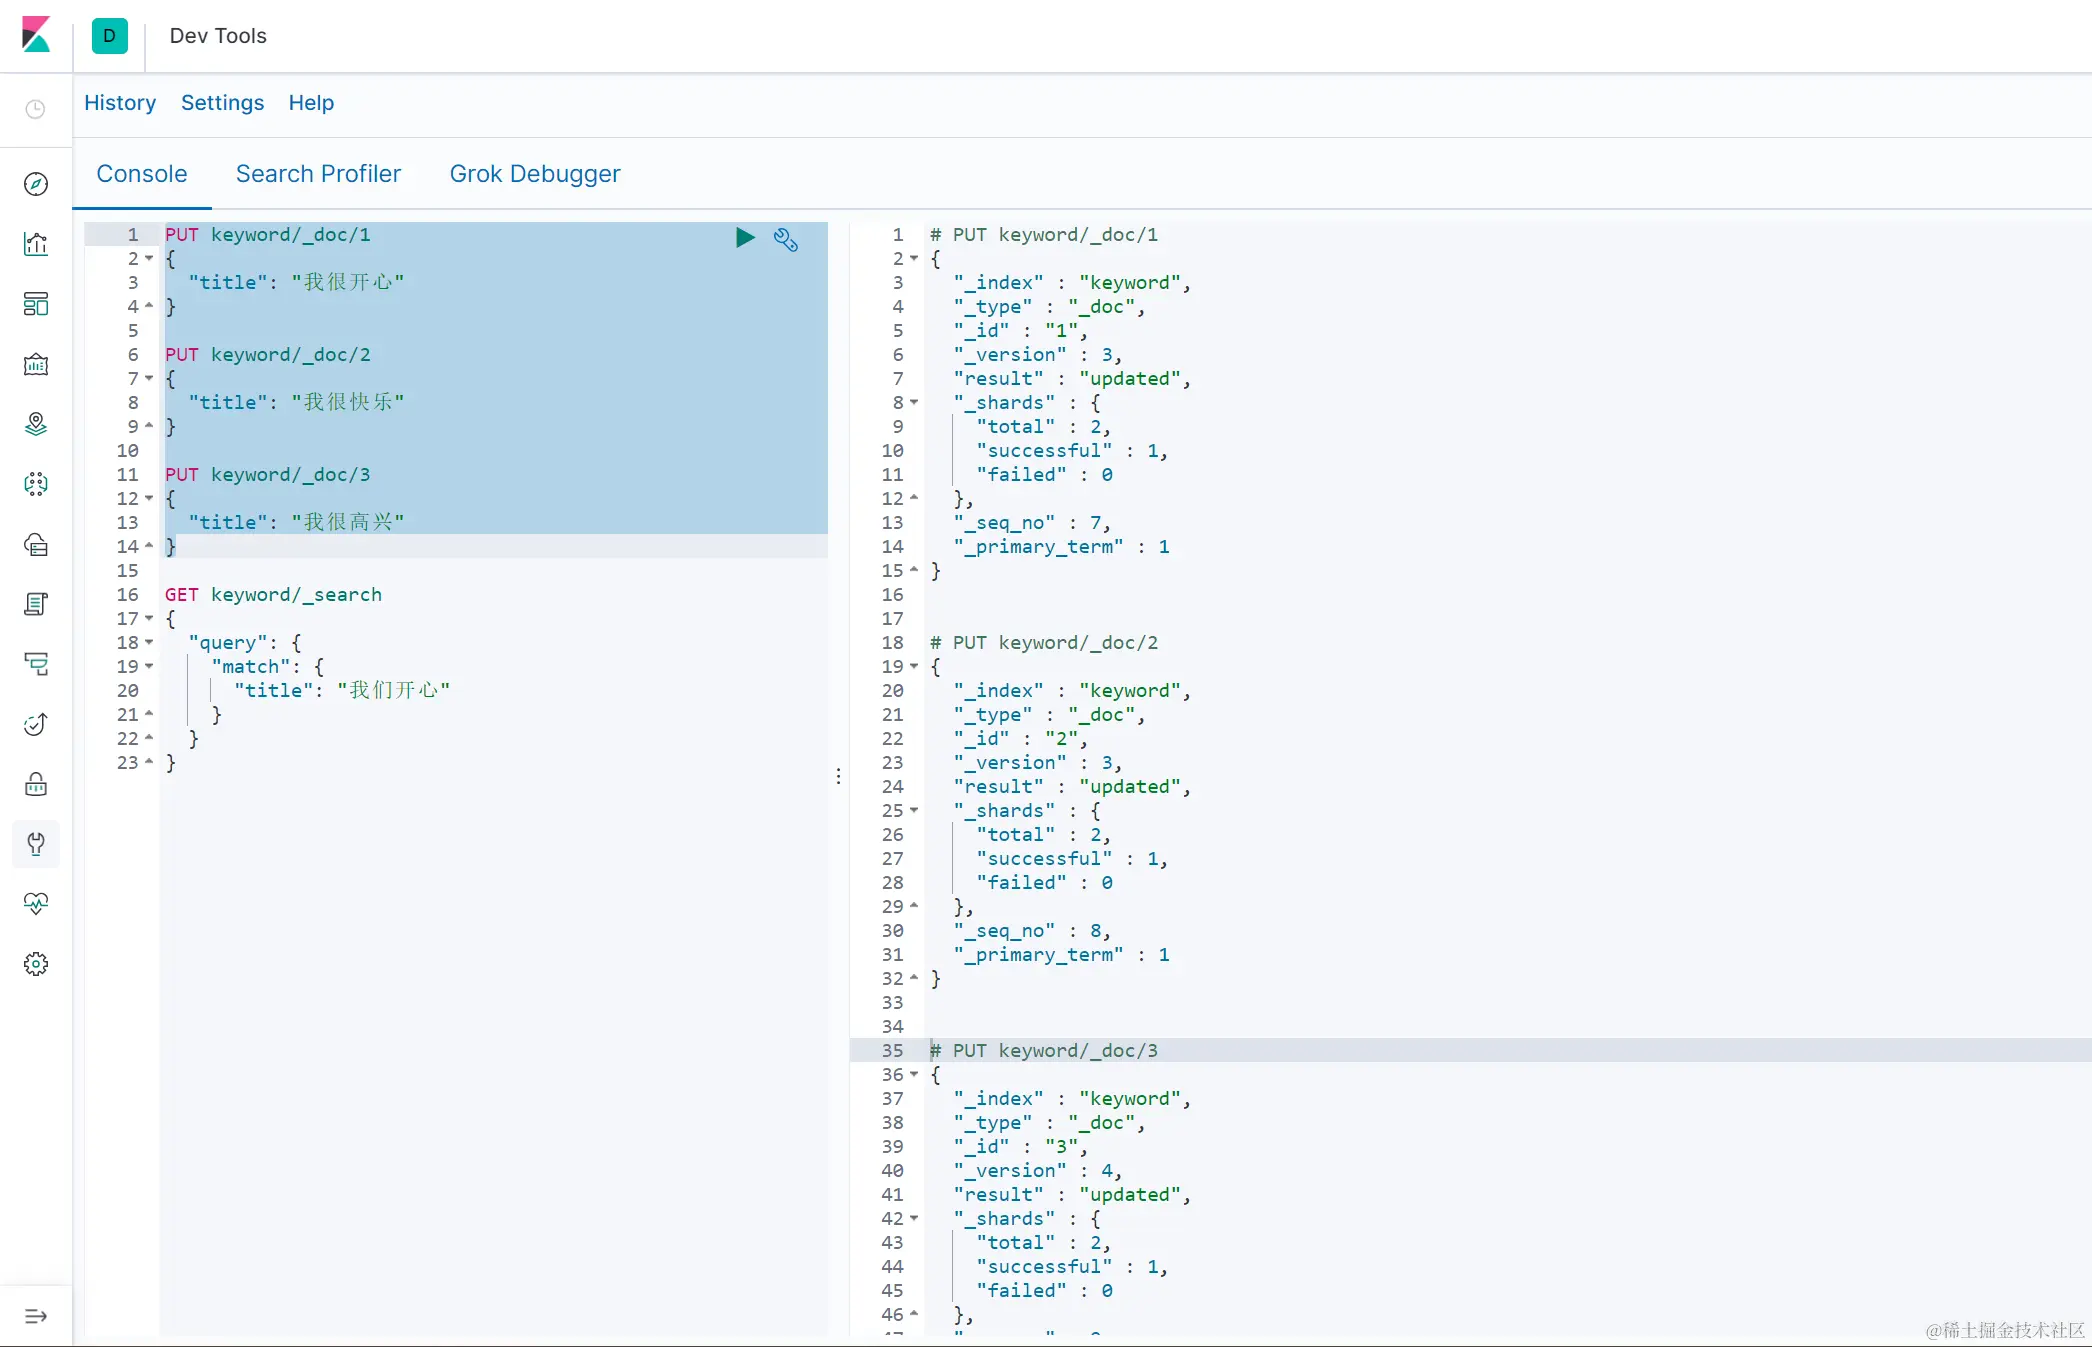Click the panel resize handle dots

[x=838, y=776]
